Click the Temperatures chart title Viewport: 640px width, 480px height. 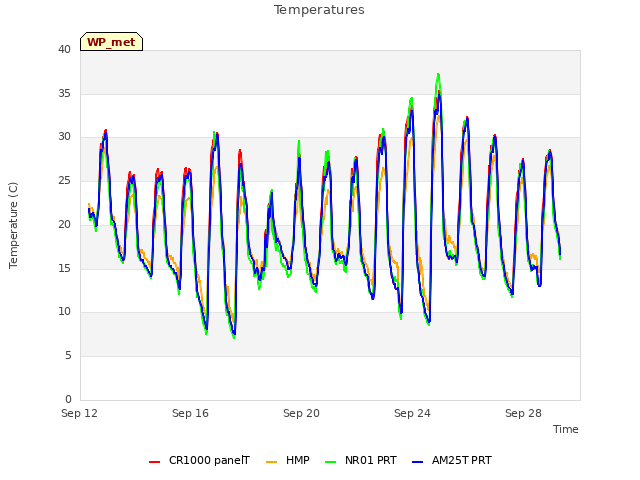point(319,10)
